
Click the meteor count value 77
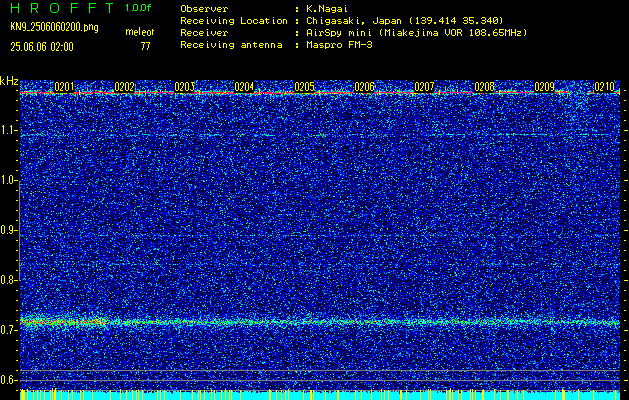point(145,47)
